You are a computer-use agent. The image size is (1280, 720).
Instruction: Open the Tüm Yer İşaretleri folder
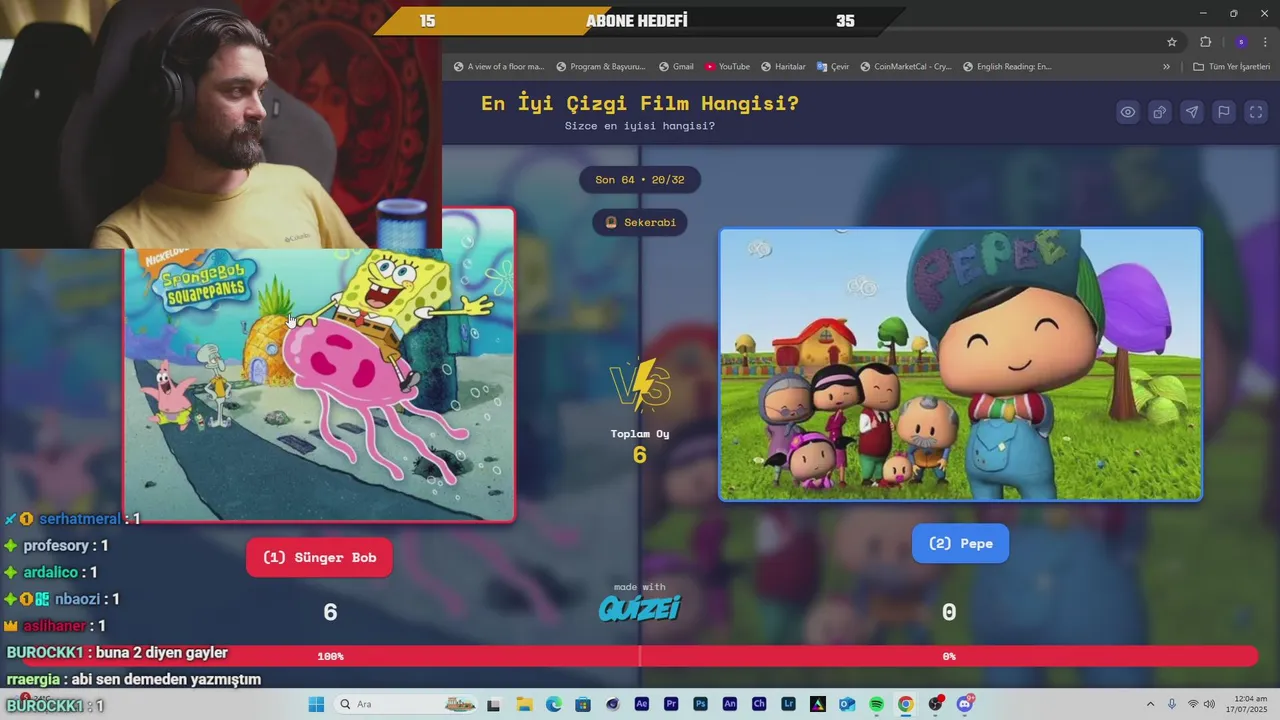point(1231,67)
